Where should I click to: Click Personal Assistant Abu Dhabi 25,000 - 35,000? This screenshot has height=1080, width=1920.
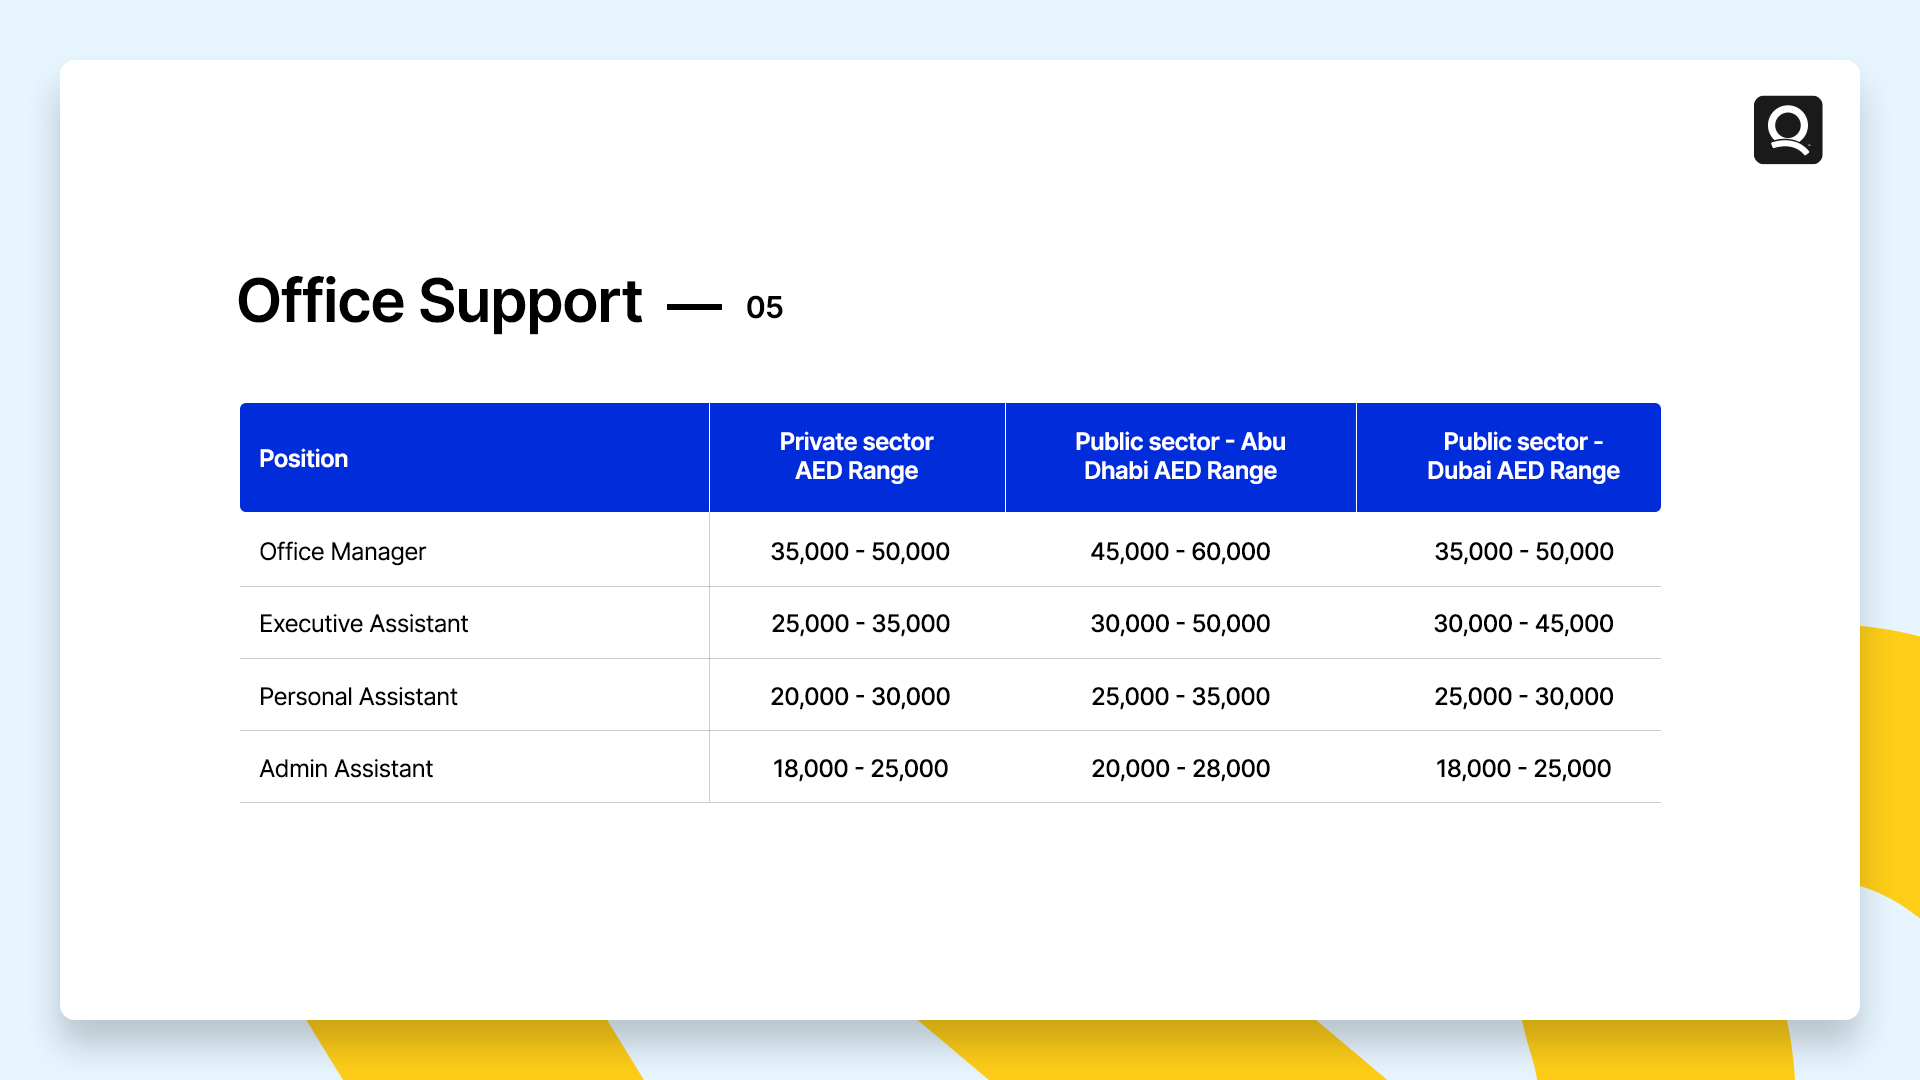pos(1180,696)
